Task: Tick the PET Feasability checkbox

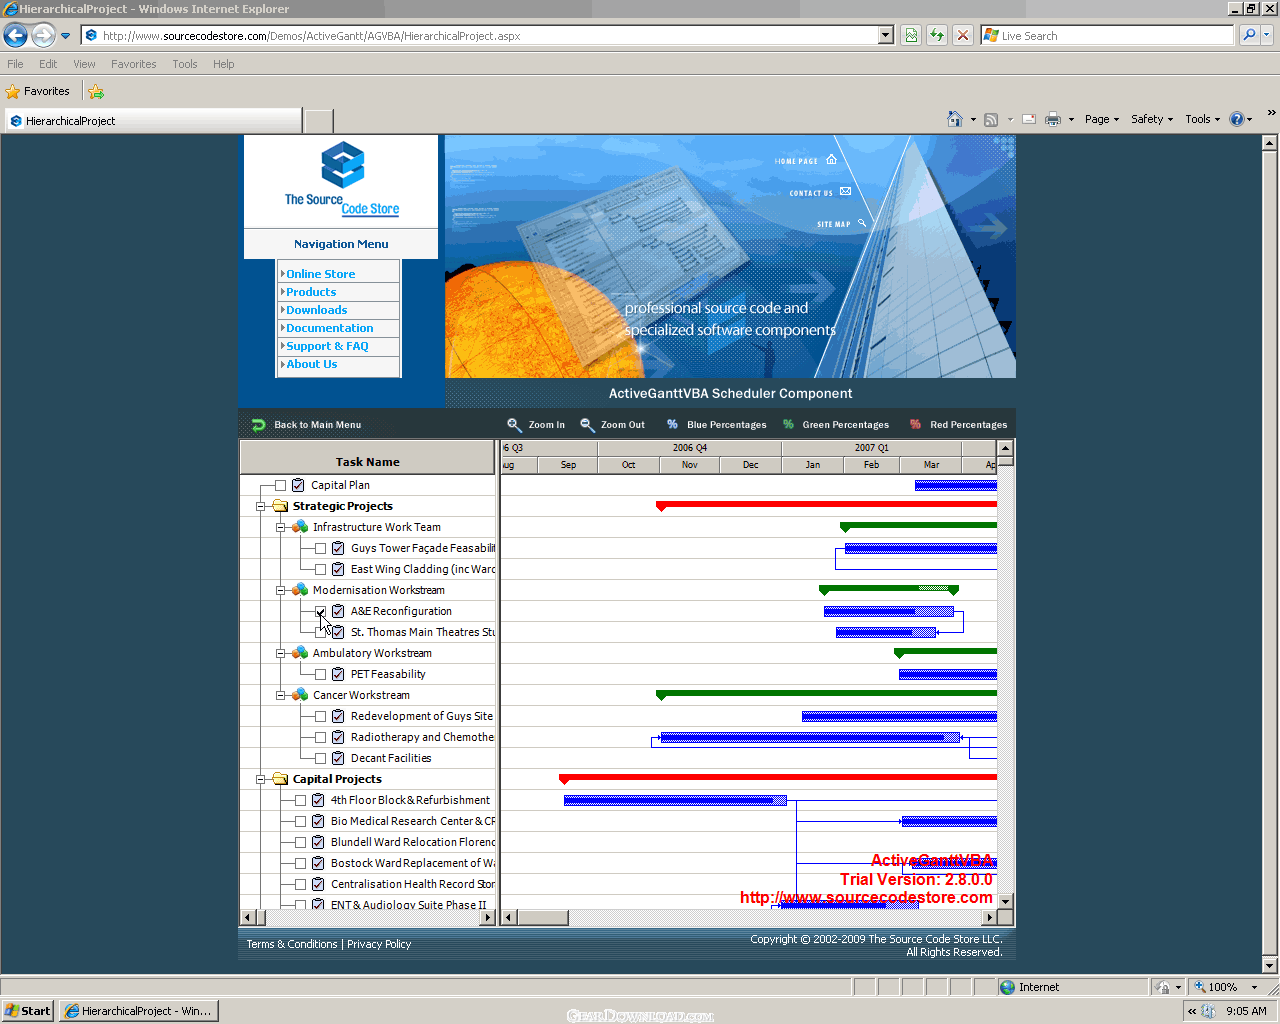Action: coord(320,675)
